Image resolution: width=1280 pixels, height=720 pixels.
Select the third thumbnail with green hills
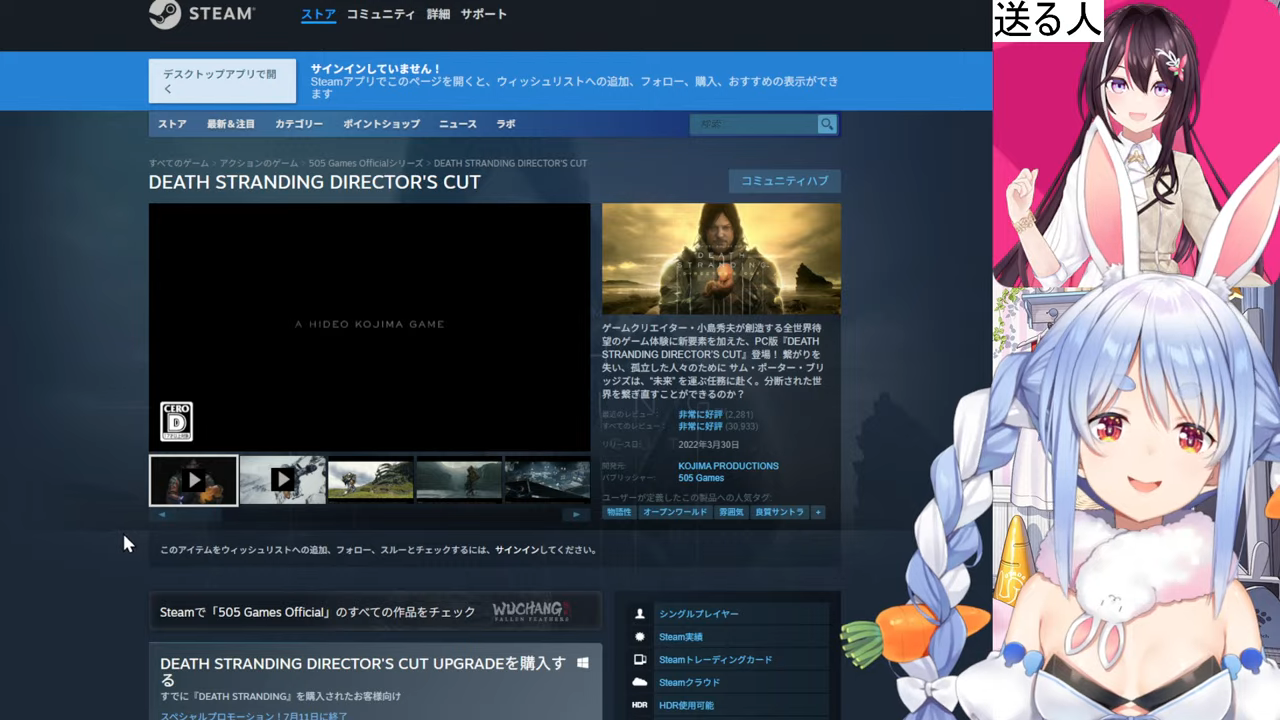pyautogui.click(x=371, y=480)
